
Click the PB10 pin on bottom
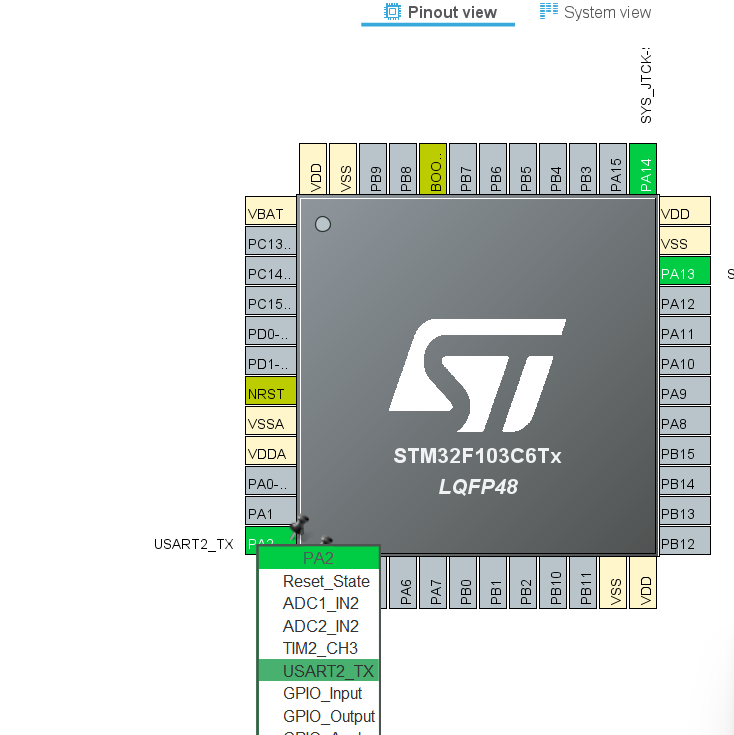553,583
